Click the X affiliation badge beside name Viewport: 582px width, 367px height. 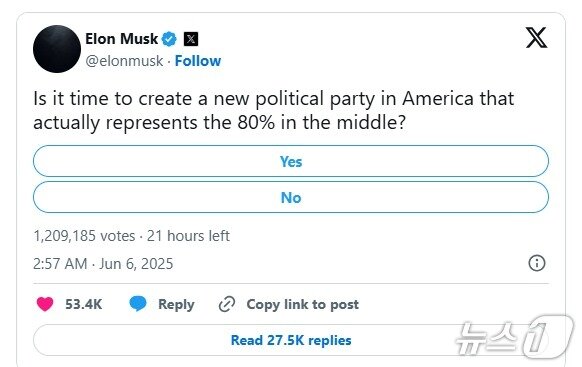tap(191, 39)
